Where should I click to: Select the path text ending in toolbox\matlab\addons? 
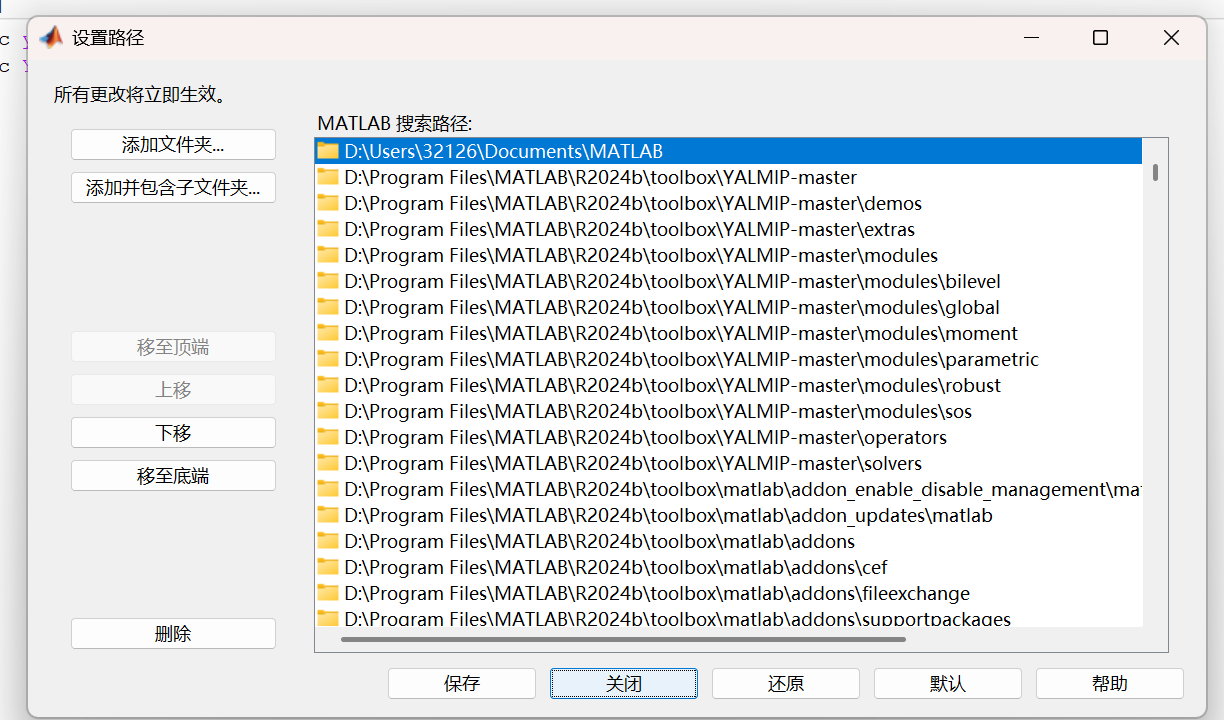600,541
